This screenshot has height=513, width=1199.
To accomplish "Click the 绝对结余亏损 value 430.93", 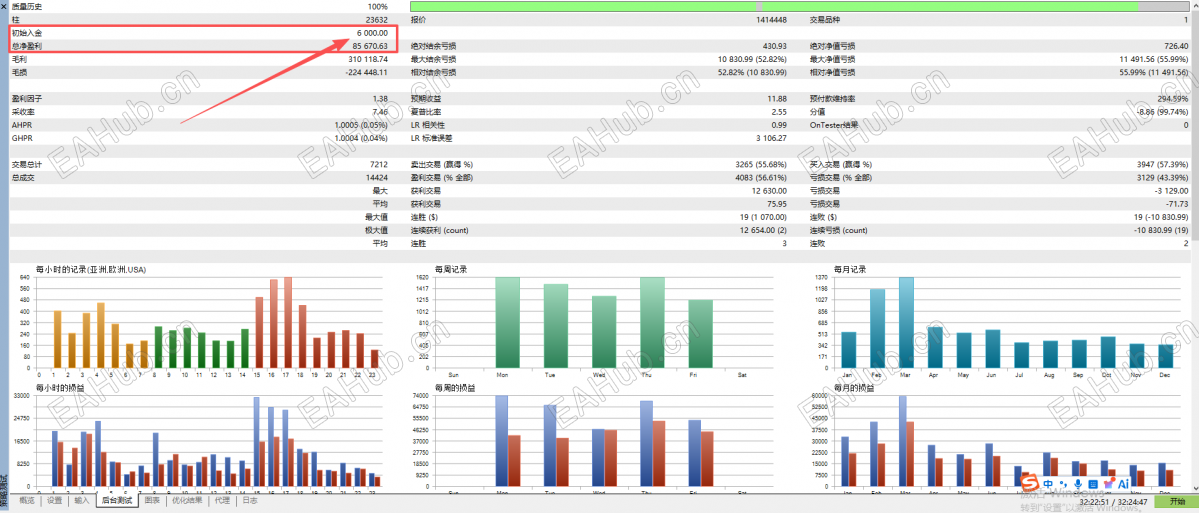I will click(x=775, y=46).
